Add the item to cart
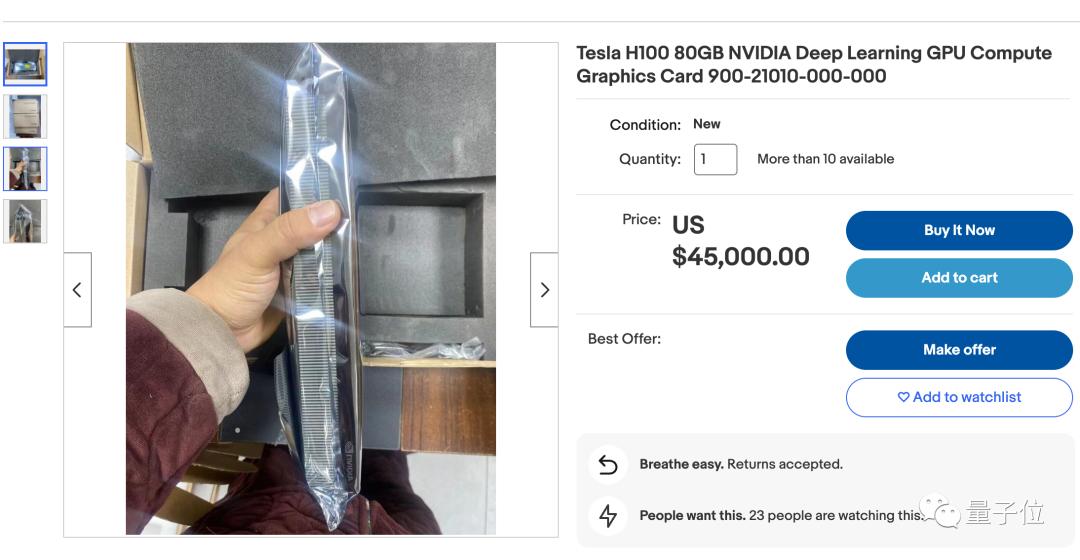The width and height of the screenshot is (1080, 560). tap(959, 278)
